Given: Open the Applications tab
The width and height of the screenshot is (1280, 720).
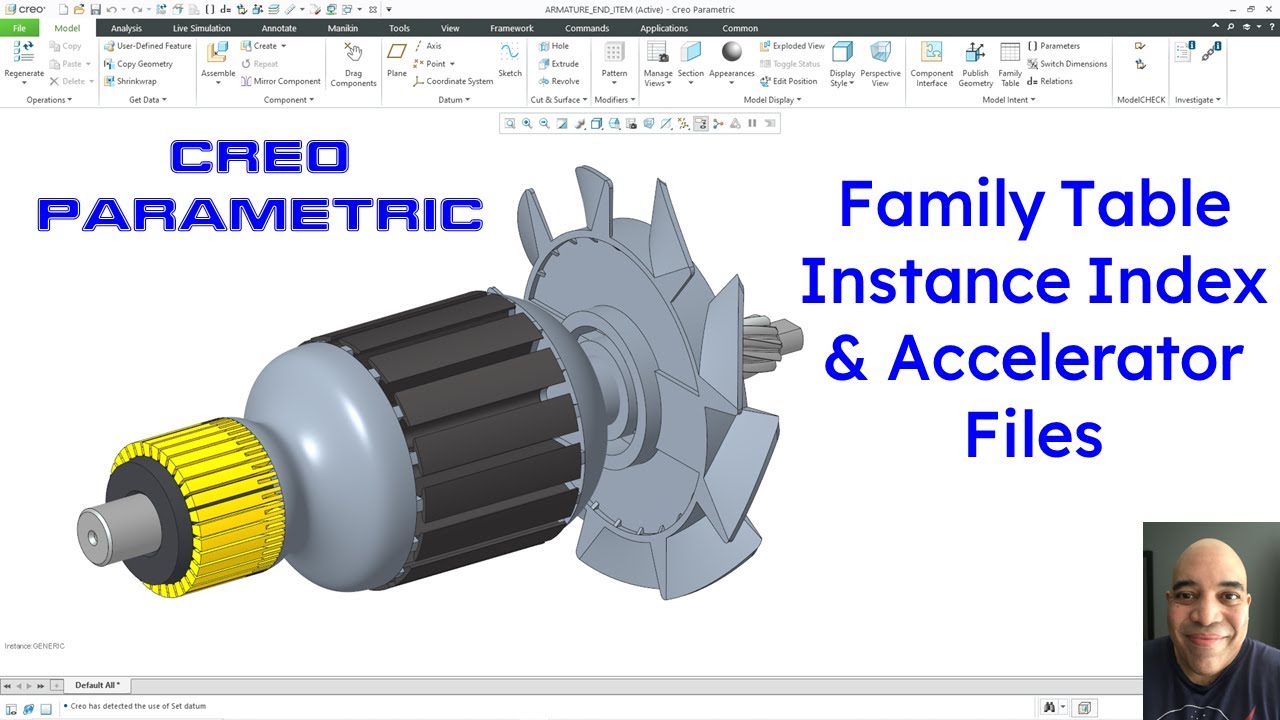Looking at the screenshot, I should click(x=664, y=28).
